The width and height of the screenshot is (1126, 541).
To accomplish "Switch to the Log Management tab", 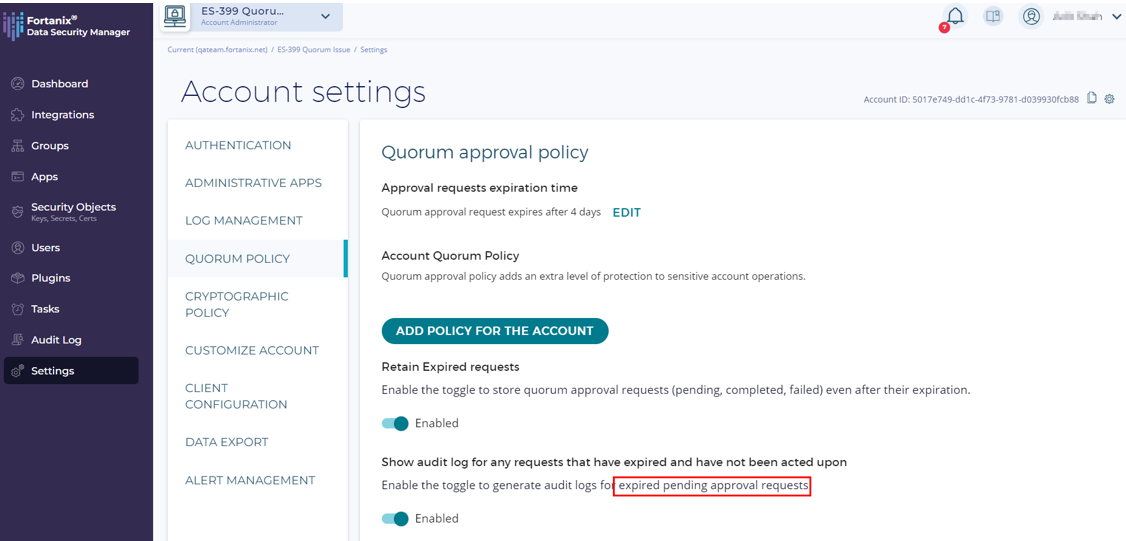I will pos(243,220).
